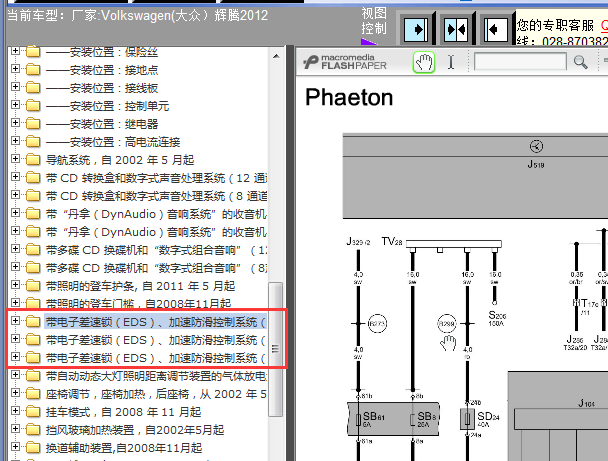The image size is (608, 461).
Task: Expand the 安装位置：高电流连接 folder node
Action: click(x=15, y=140)
